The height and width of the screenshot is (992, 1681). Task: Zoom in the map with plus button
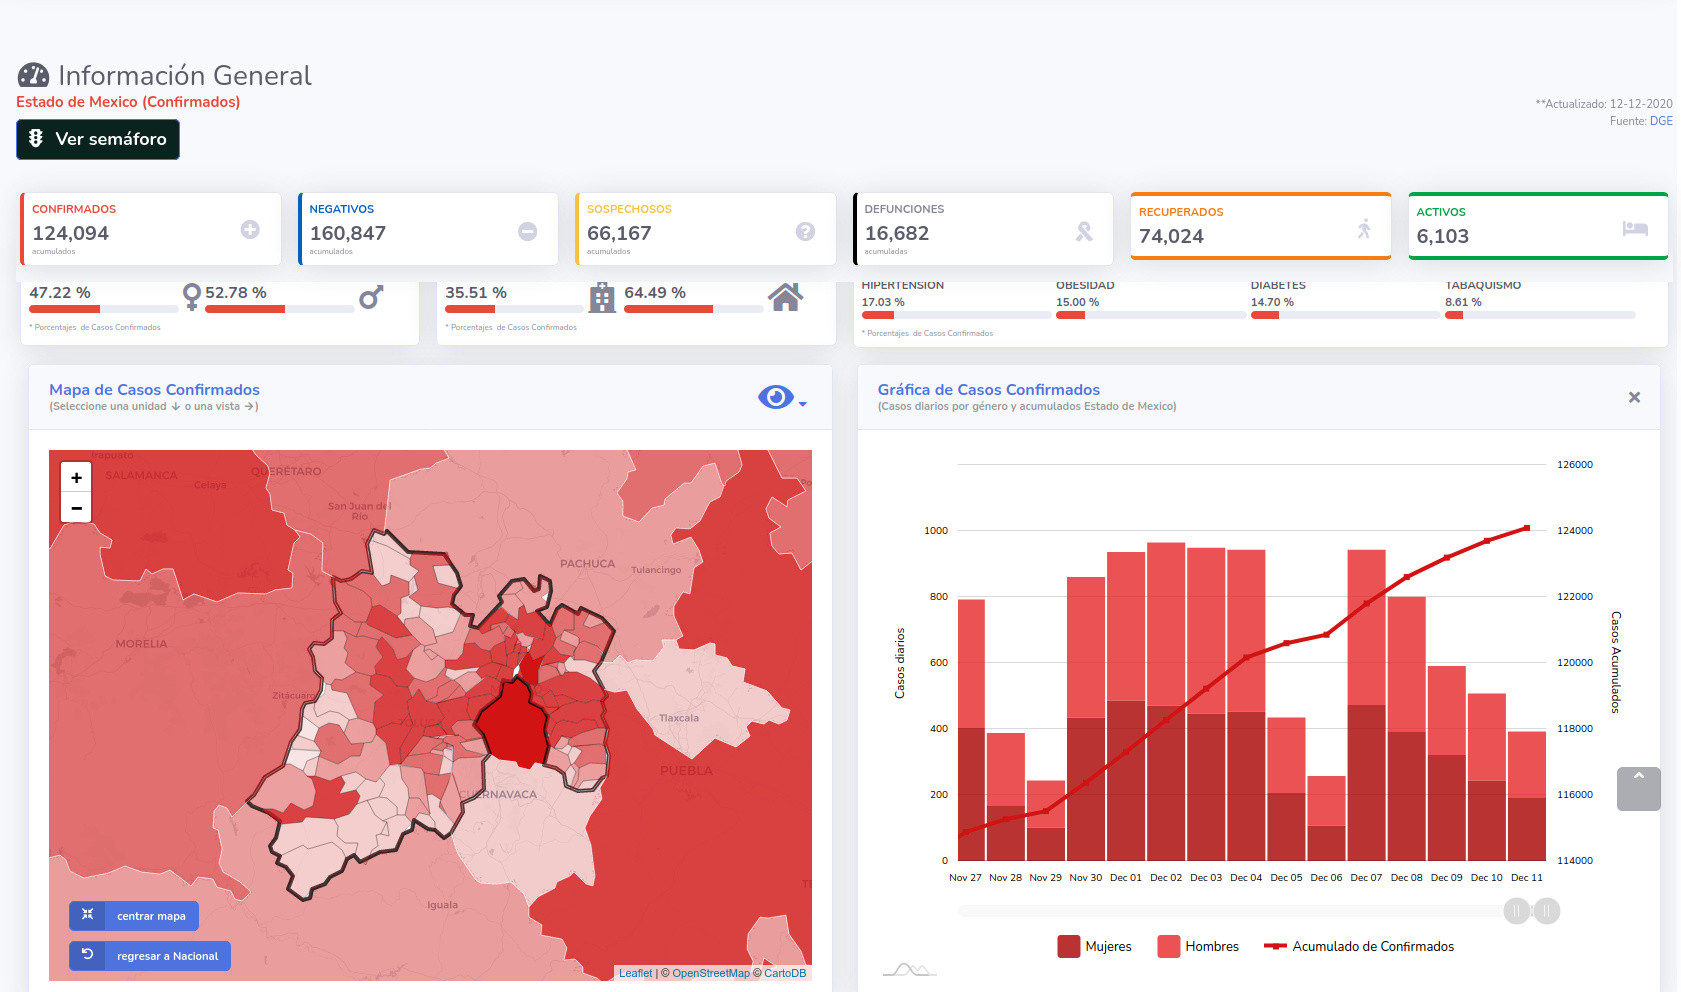[x=76, y=478]
